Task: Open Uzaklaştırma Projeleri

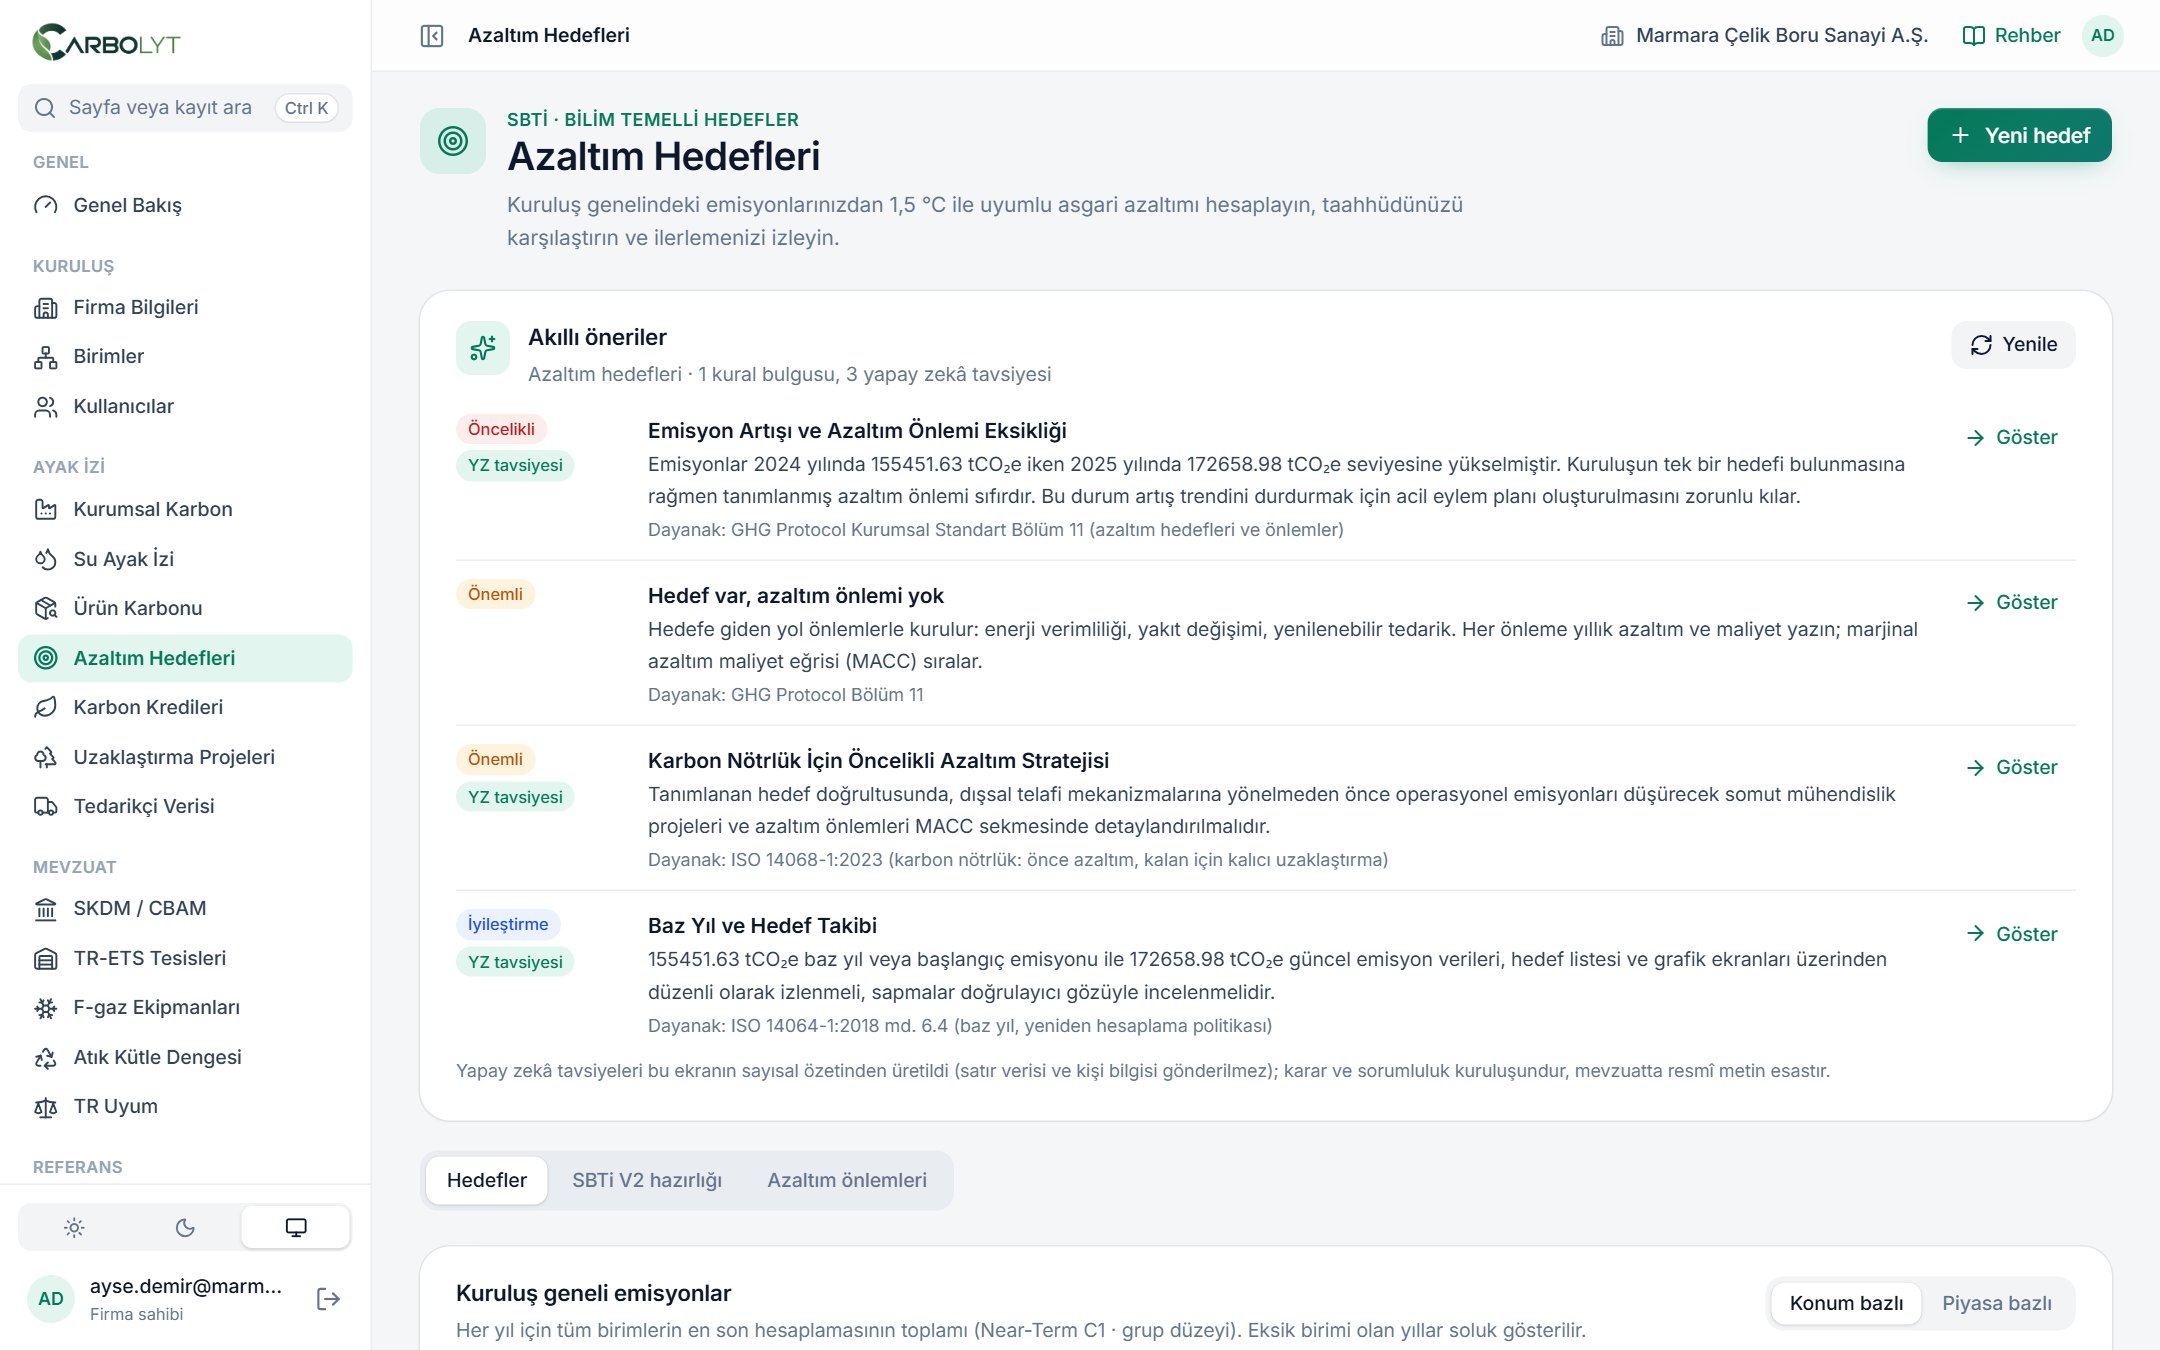Action: pyautogui.click(x=185, y=757)
